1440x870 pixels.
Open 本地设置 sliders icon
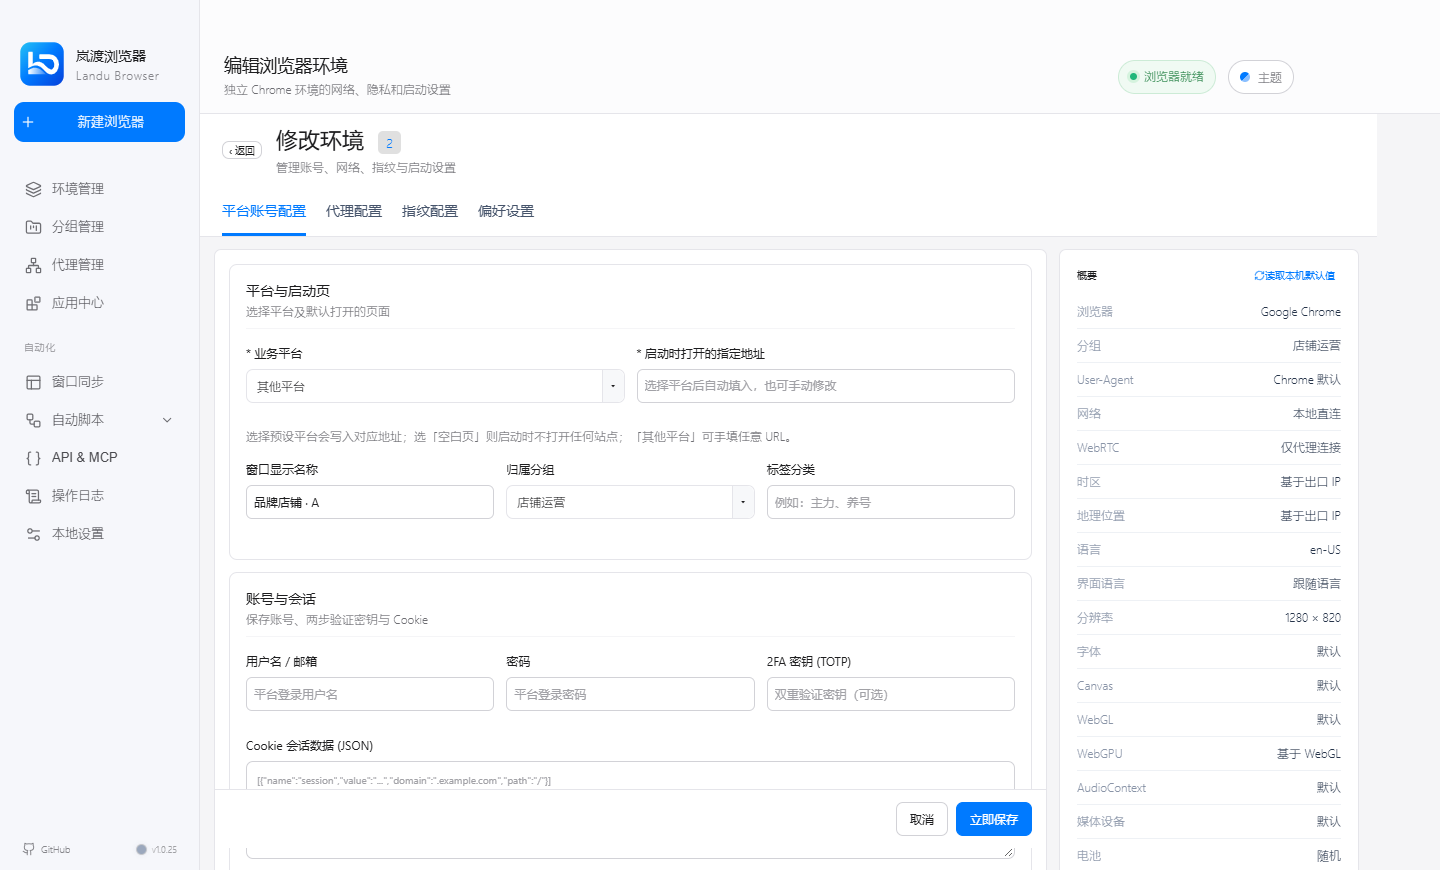pos(33,534)
